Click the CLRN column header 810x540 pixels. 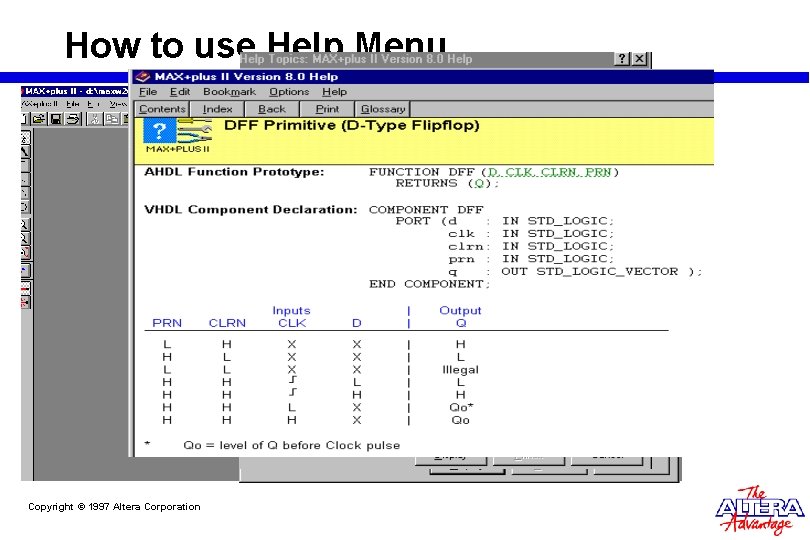coord(227,323)
